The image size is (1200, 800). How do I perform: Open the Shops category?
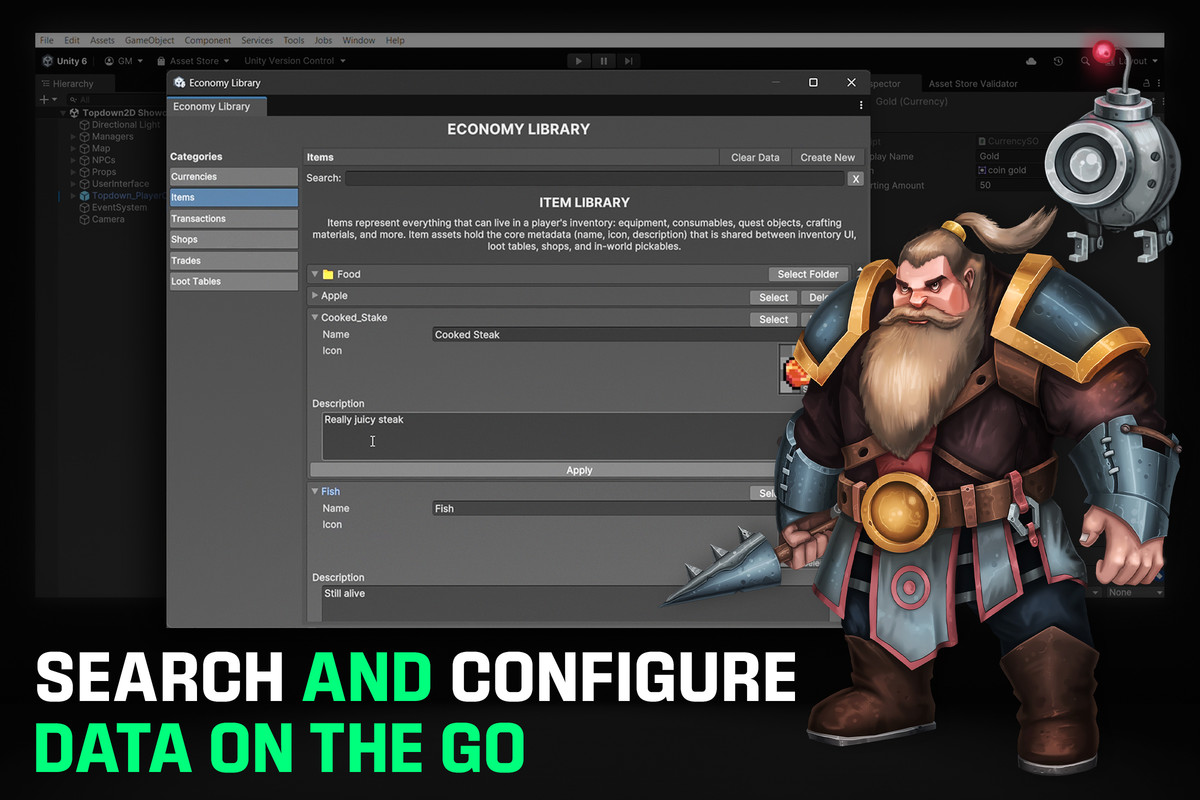point(233,240)
